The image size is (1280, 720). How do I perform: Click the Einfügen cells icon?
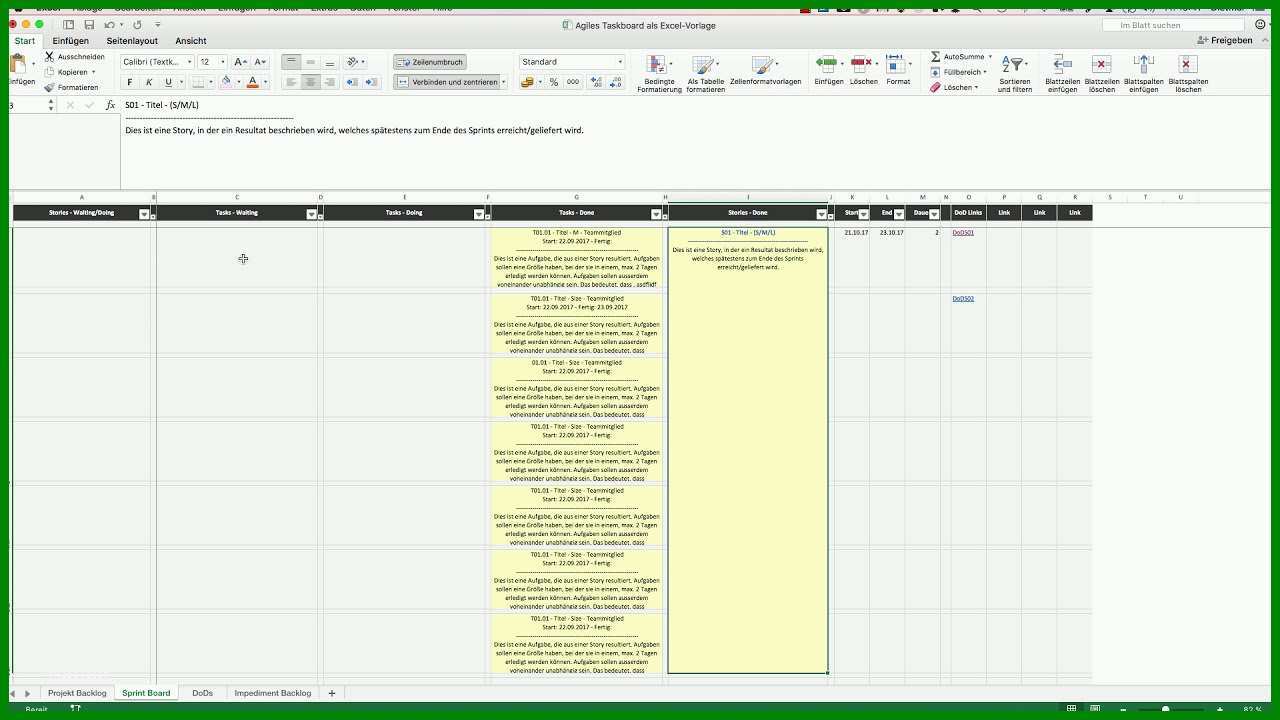(827, 64)
